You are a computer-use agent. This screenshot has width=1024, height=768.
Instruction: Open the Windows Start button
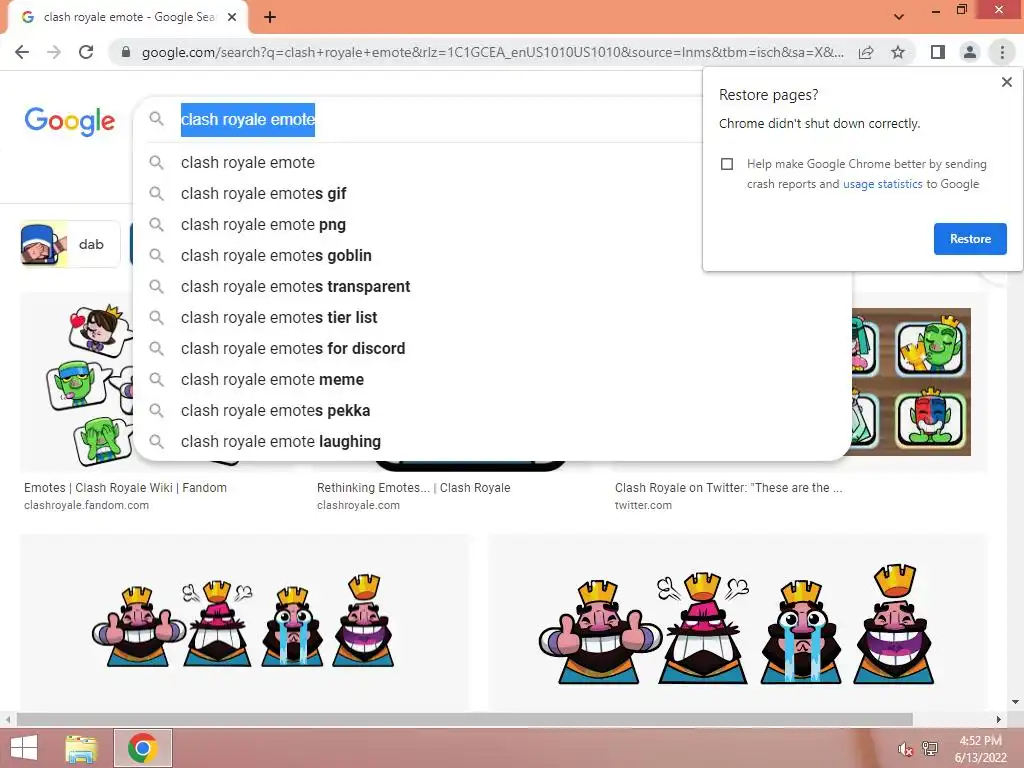(x=24, y=748)
